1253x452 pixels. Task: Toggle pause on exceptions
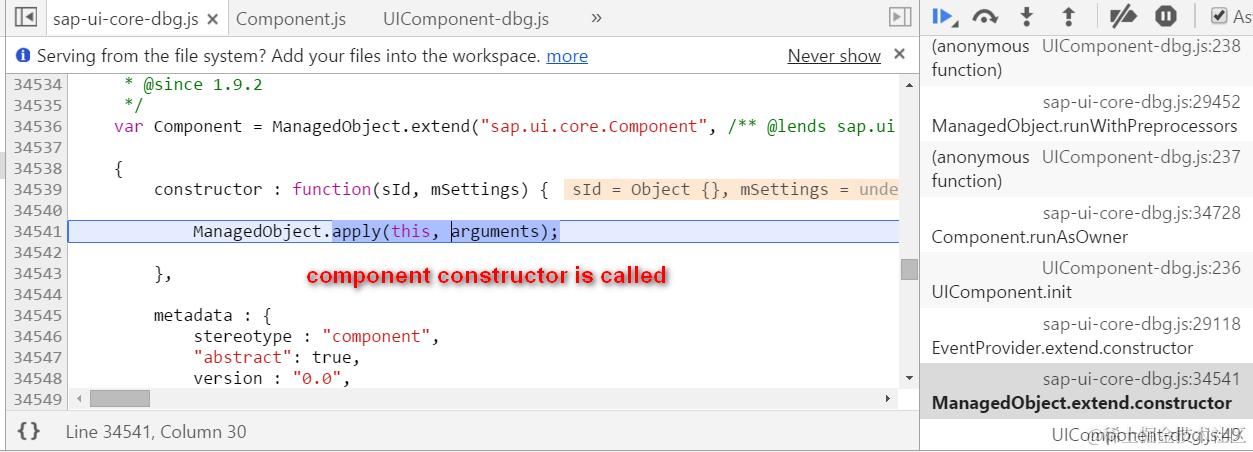[x=1166, y=16]
